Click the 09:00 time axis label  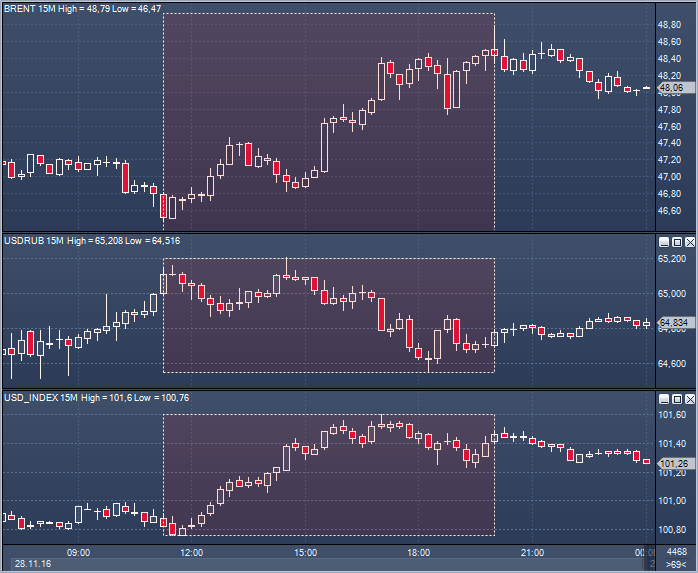[78, 552]
